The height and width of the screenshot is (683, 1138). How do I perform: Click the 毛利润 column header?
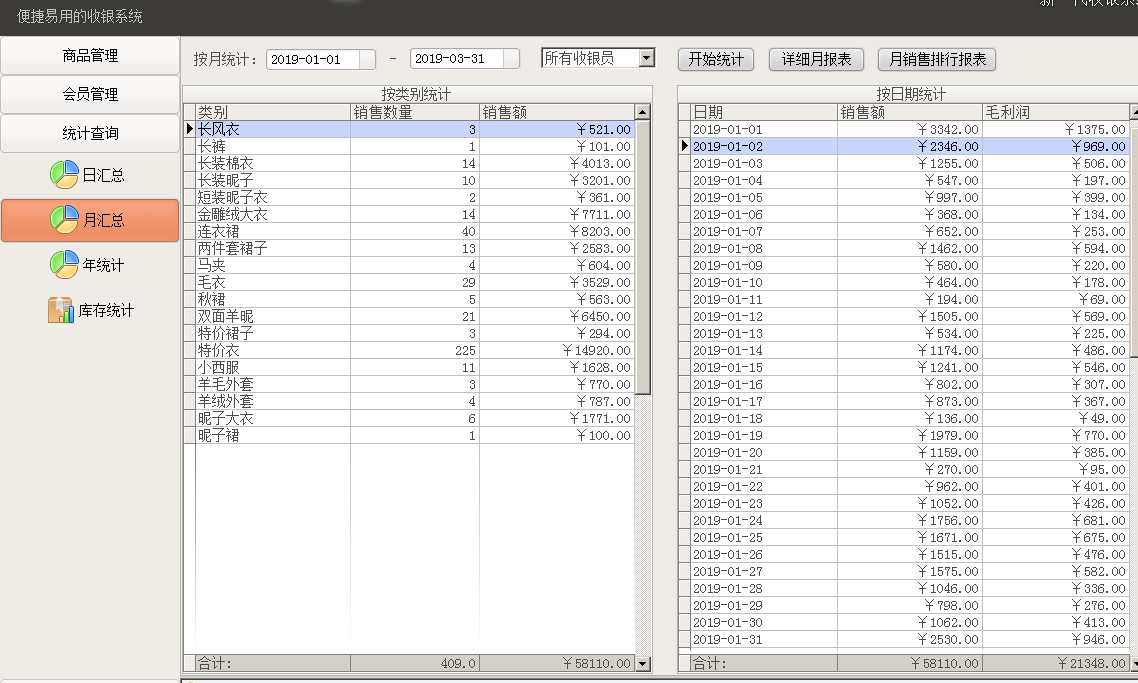1055,112
